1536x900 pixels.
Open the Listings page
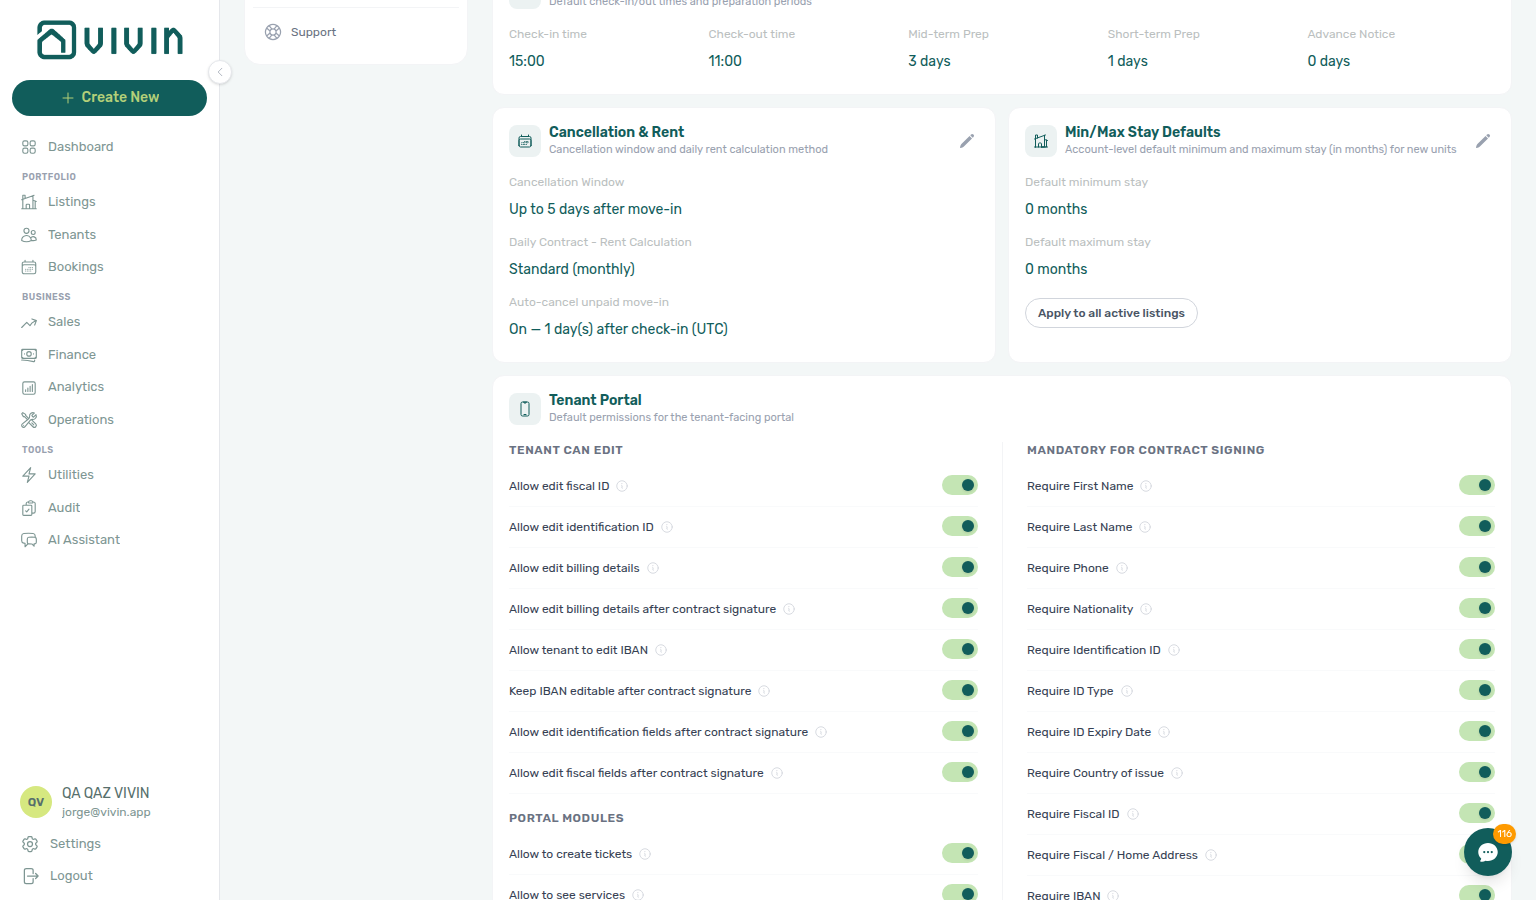(x=71, y=202)
